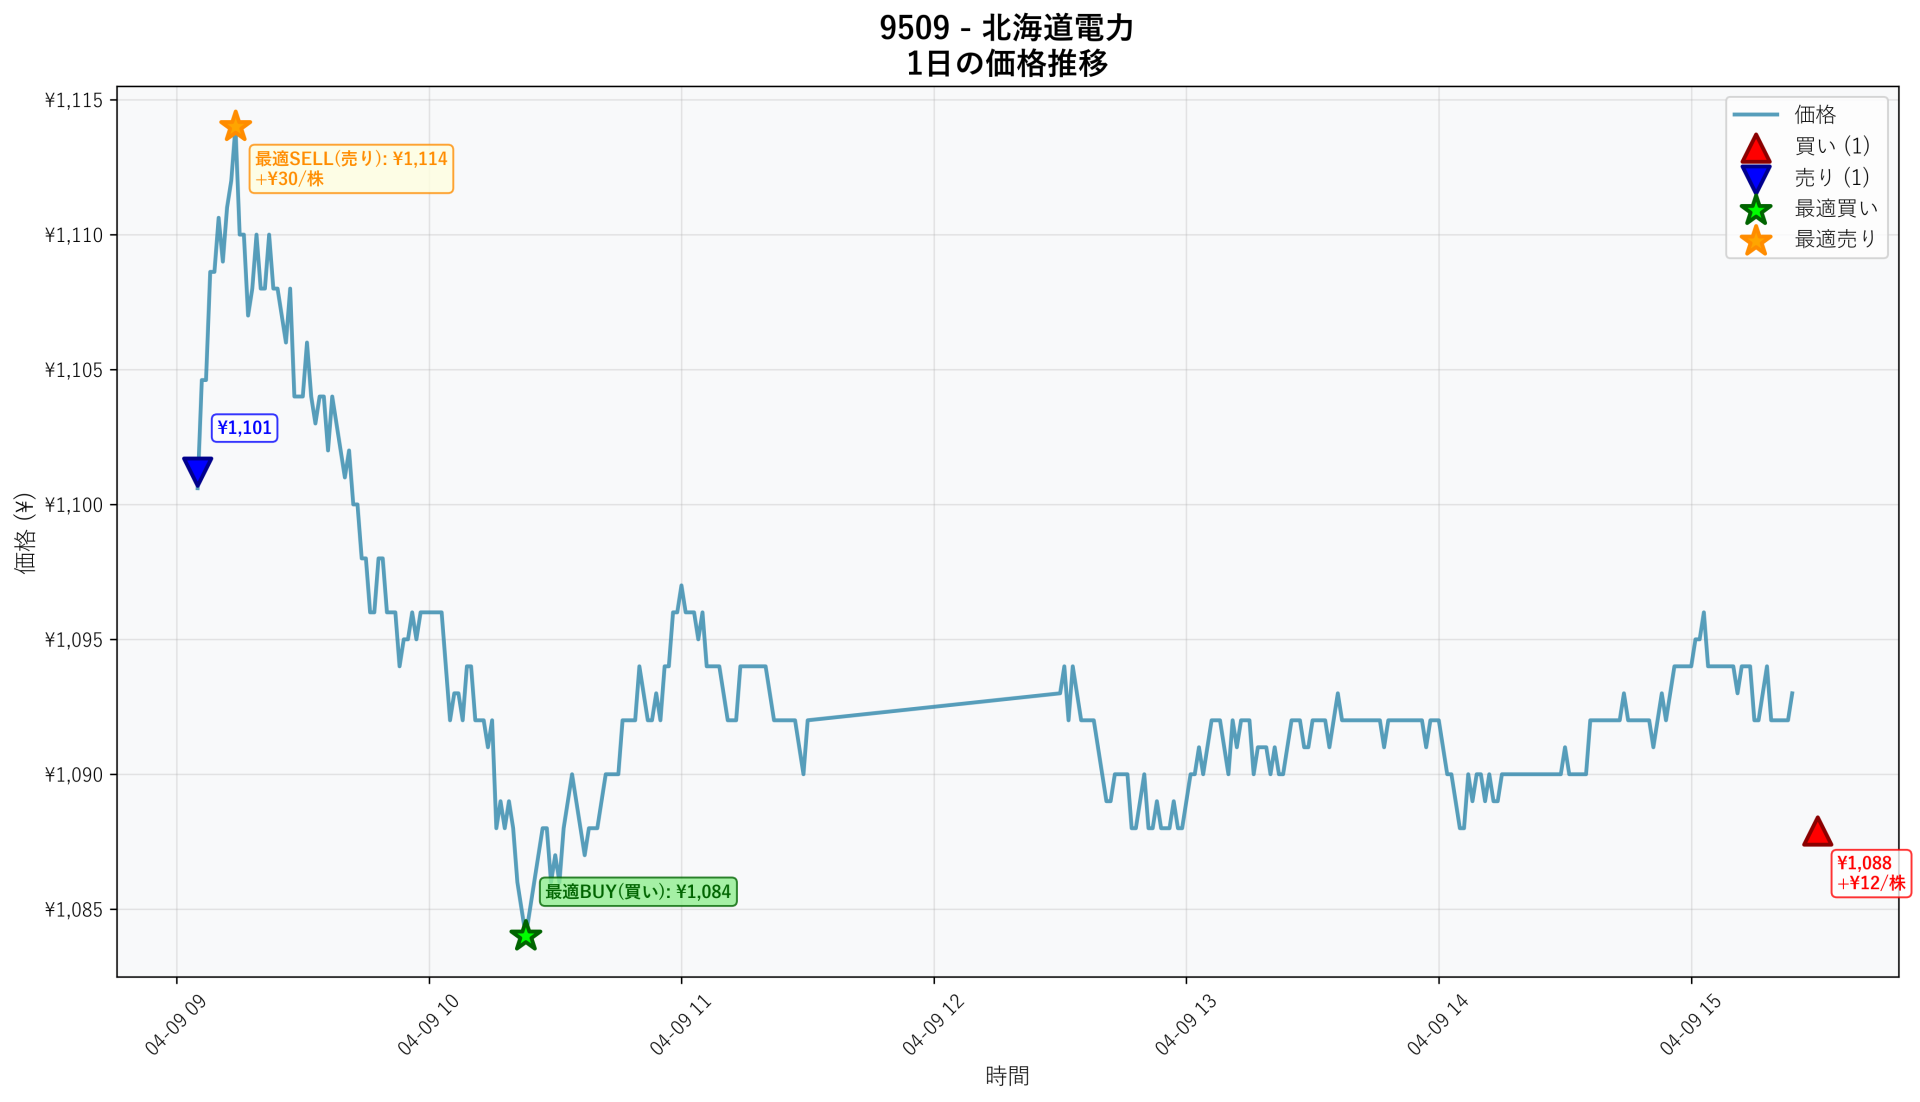Image resolution: width=1920 pixels, height=1102 pixels.
Task: Click the ¥1,101 price label
Action: (245, 426)
